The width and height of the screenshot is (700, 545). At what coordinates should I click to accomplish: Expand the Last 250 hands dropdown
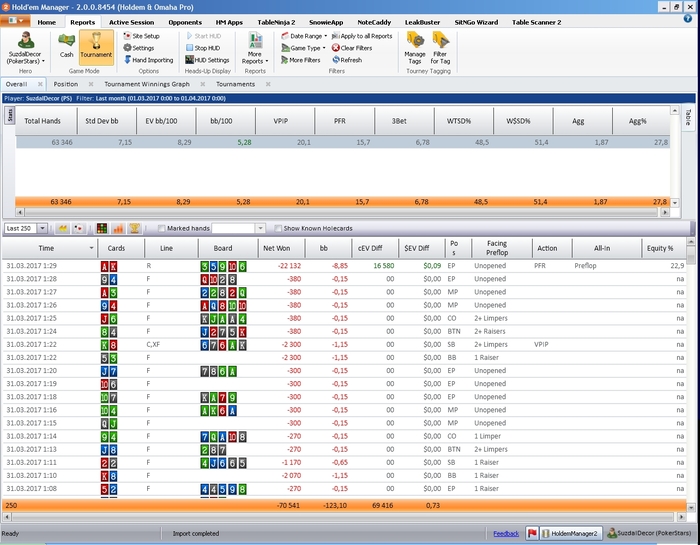tap(42, 229)
